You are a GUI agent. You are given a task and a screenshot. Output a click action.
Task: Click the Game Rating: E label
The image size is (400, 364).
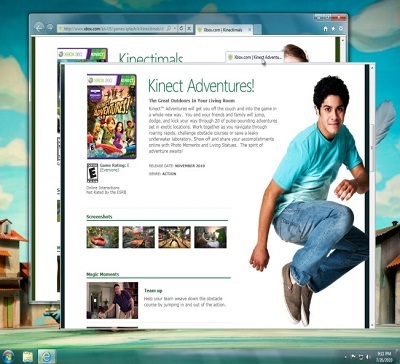(114, 165)
